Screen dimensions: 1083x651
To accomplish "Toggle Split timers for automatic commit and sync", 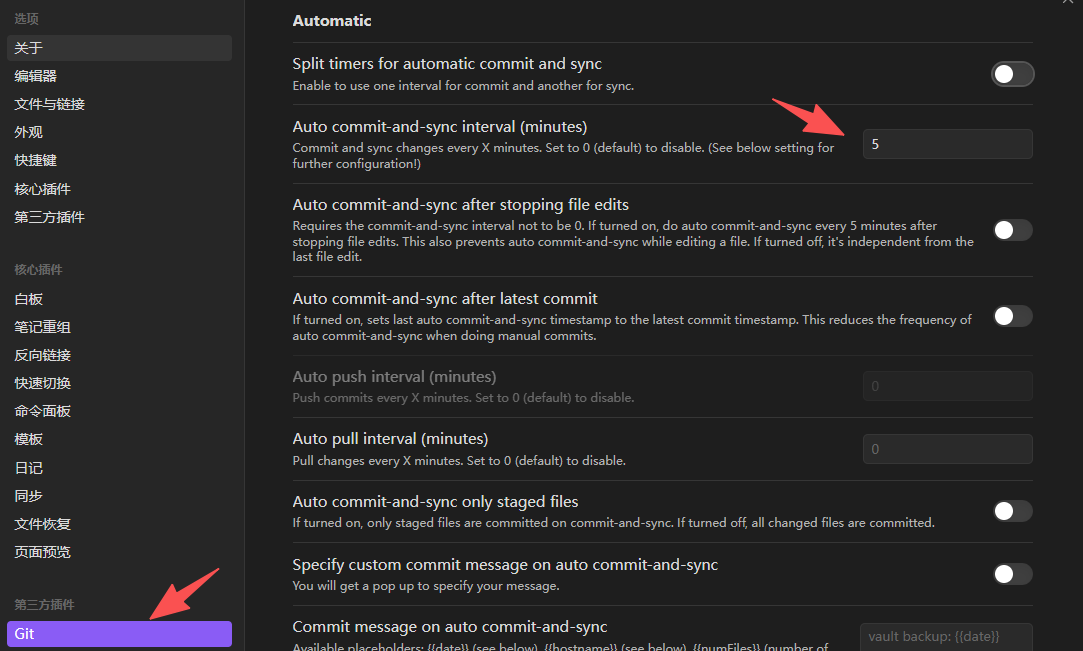I will (1013, 74).
